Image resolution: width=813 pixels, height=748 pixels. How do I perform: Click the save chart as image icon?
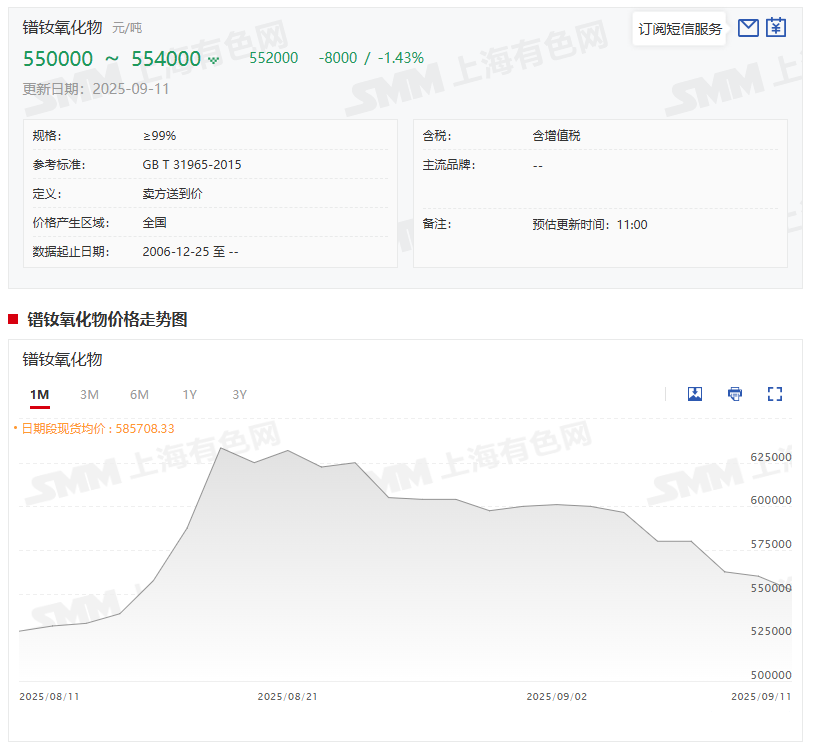[695, 394]
